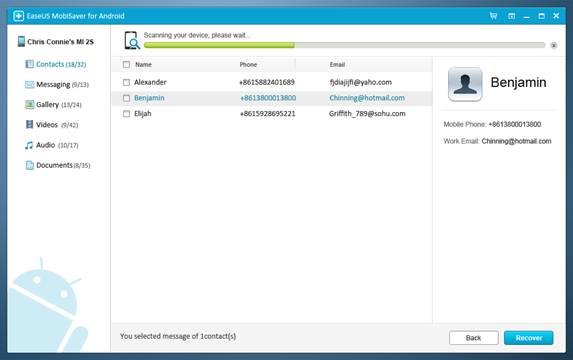Image resolution: width=573 pixels, height=360 pixels.
Task: Select the Documents (8/35) category
Action: coord(63,165)
